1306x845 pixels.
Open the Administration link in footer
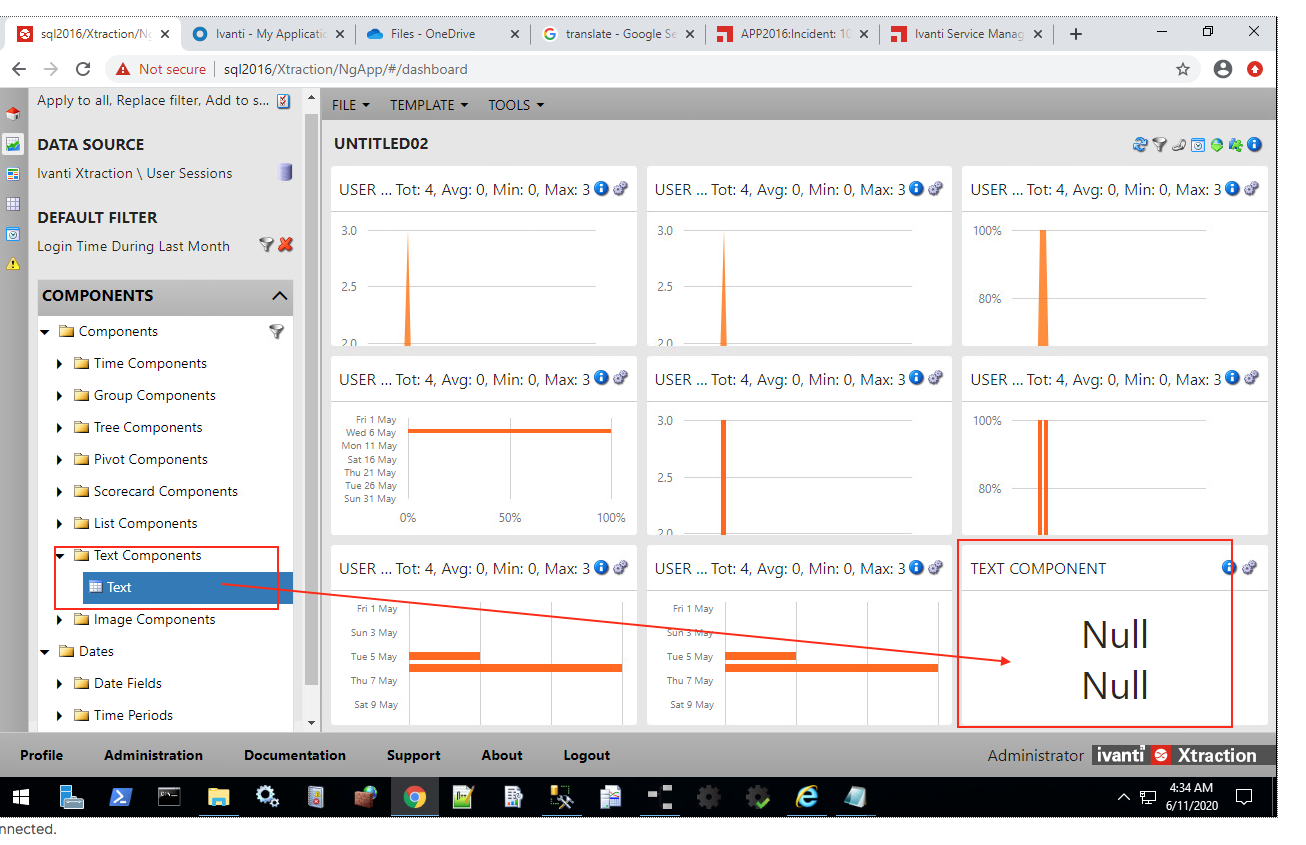point(153,755)
